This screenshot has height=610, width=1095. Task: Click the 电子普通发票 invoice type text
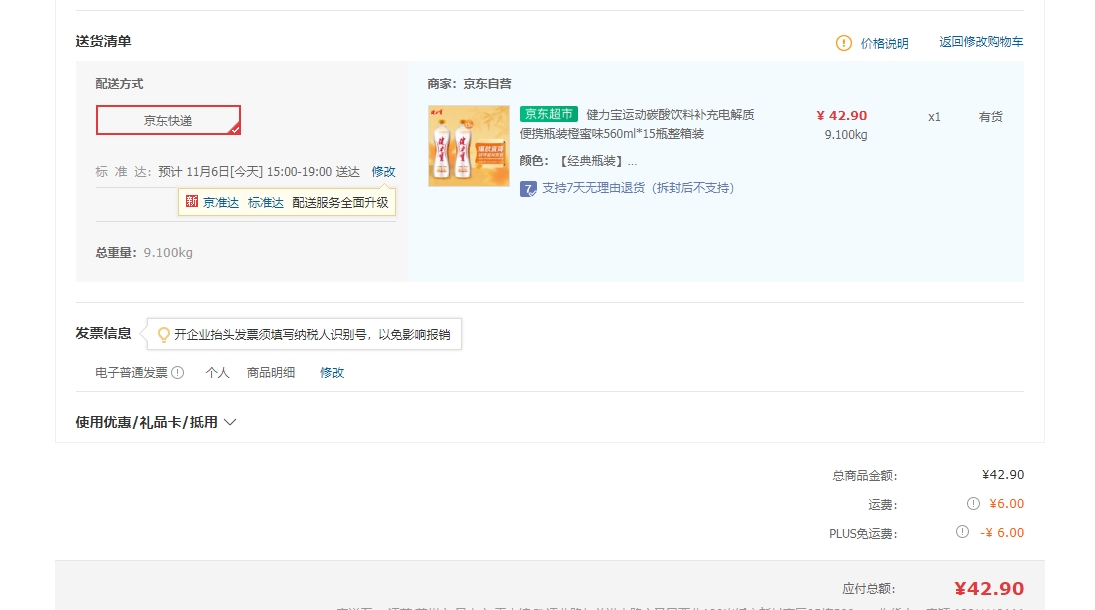click(131, 372)
